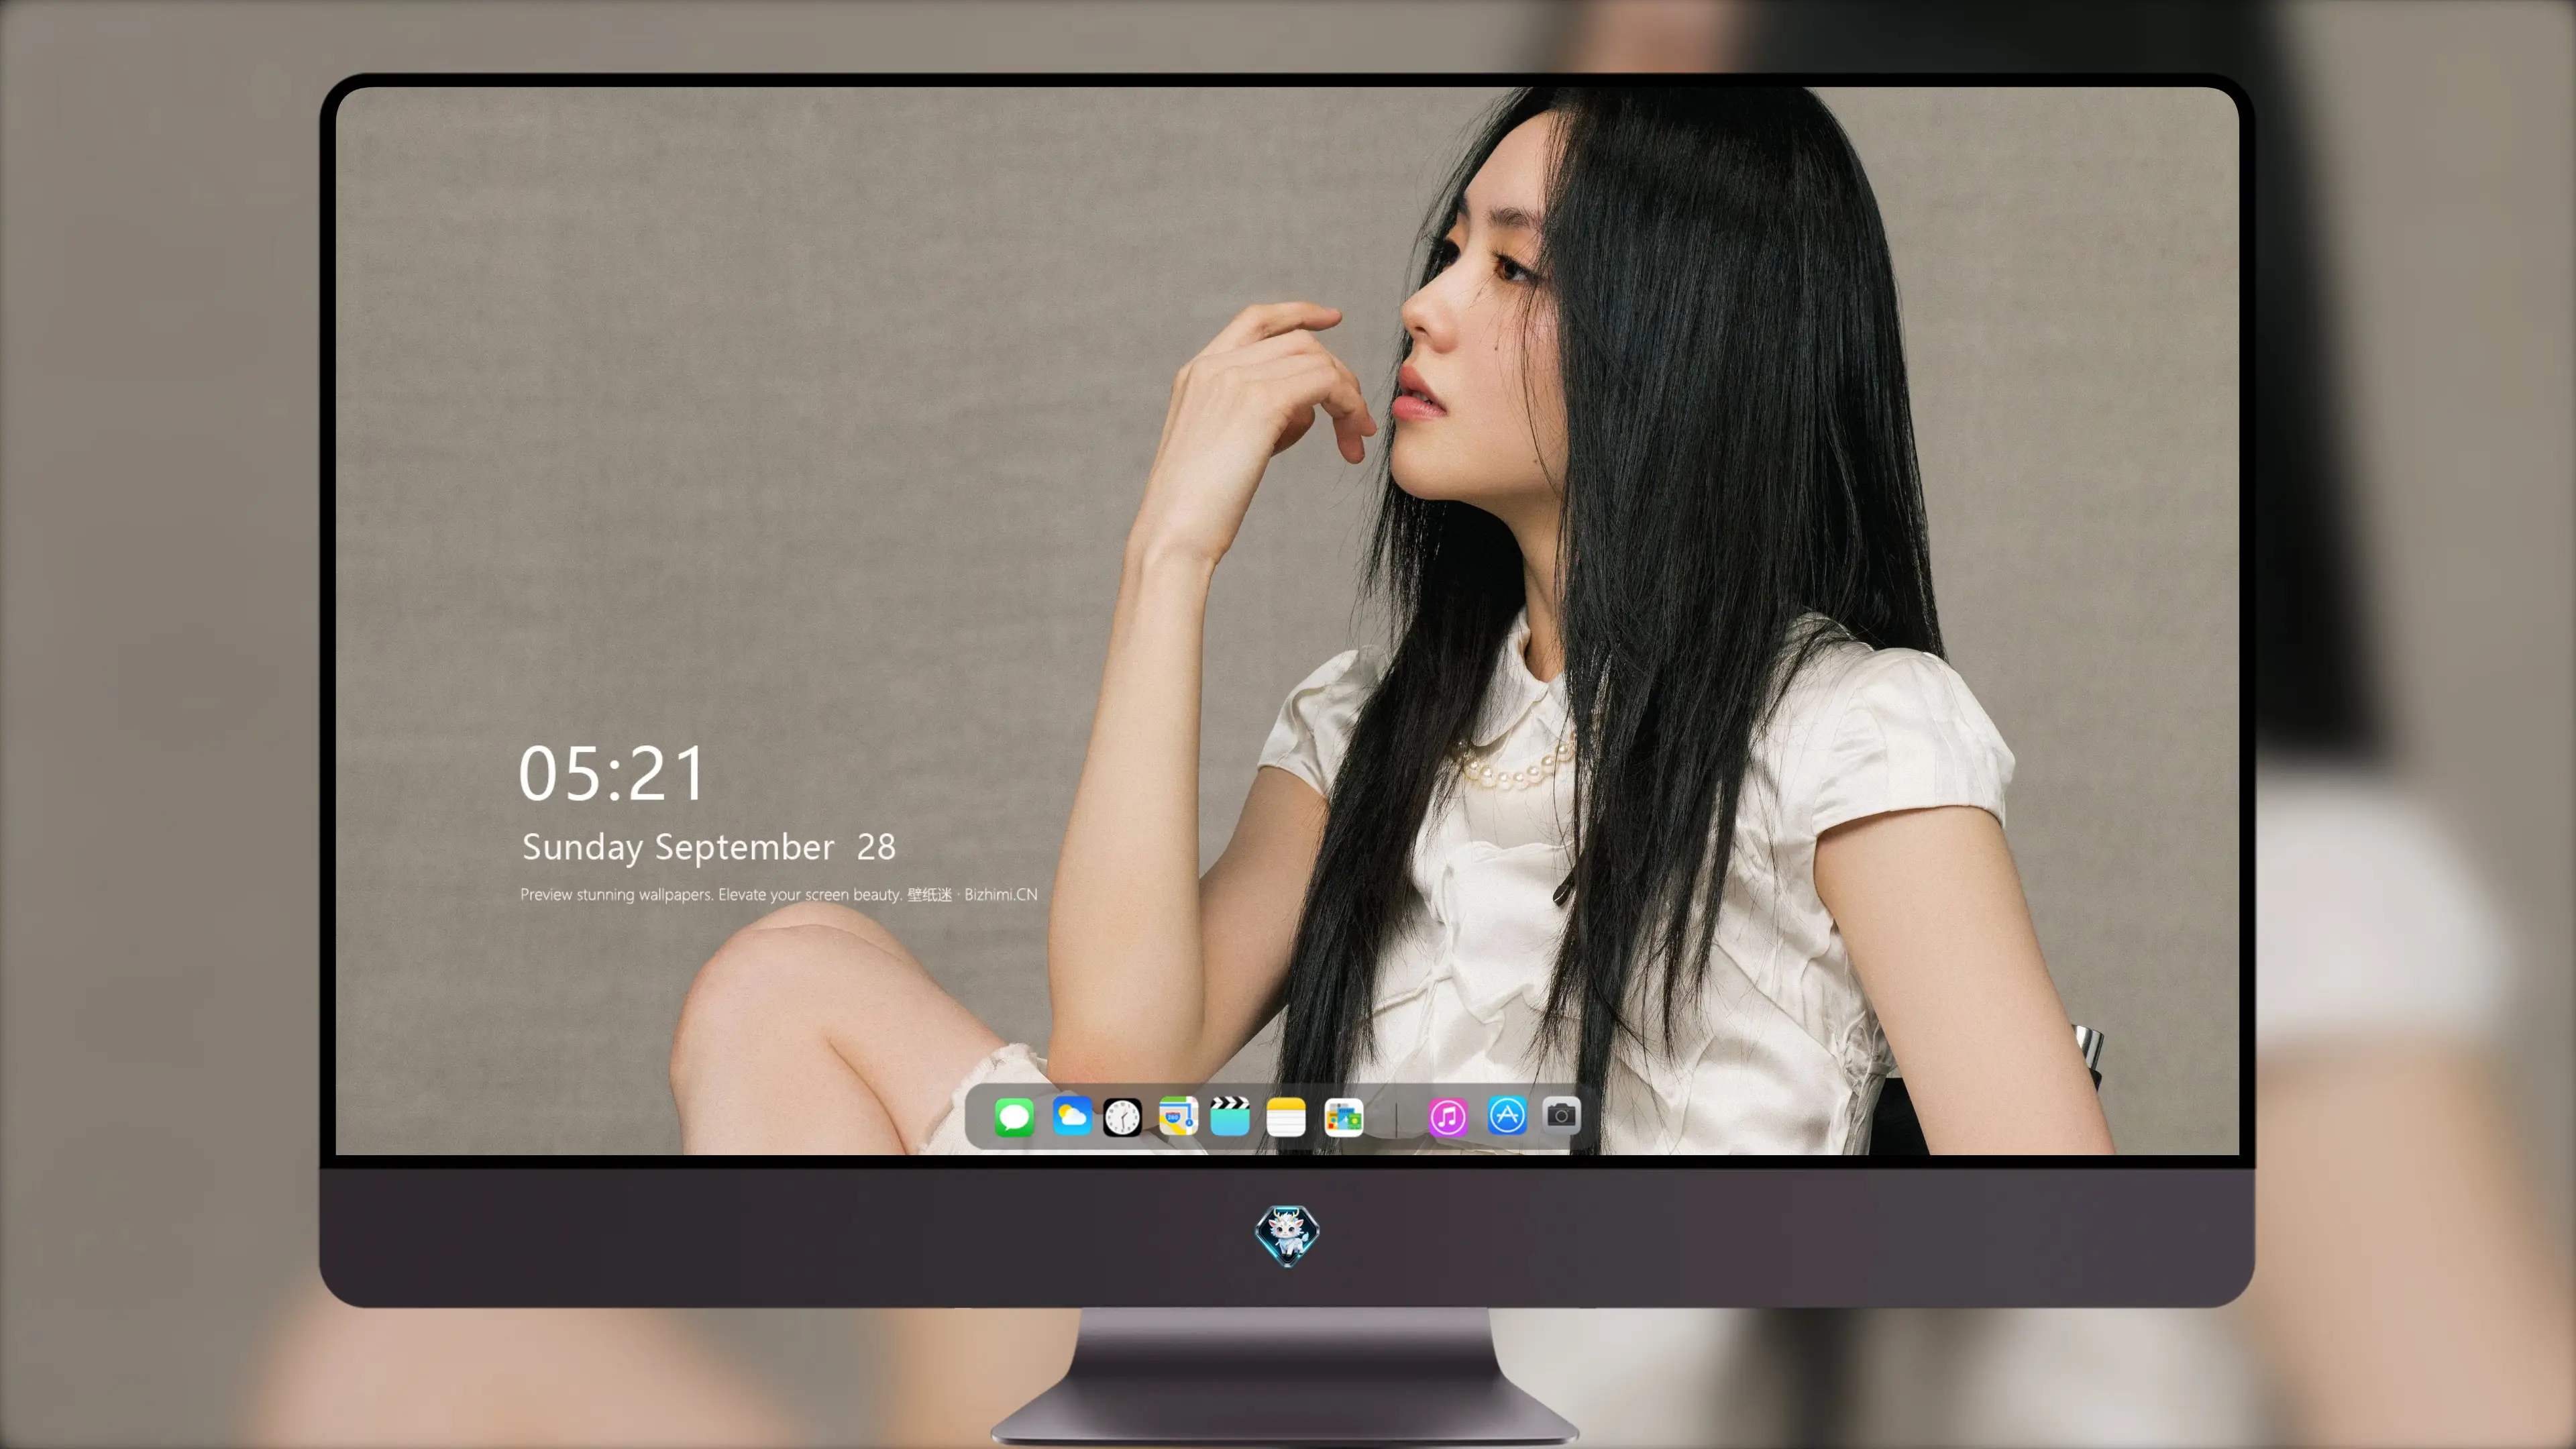Click the 'Sunday September 28' date text
Viewport: 2576px width, 1449px height.
[x=709, y=847]
